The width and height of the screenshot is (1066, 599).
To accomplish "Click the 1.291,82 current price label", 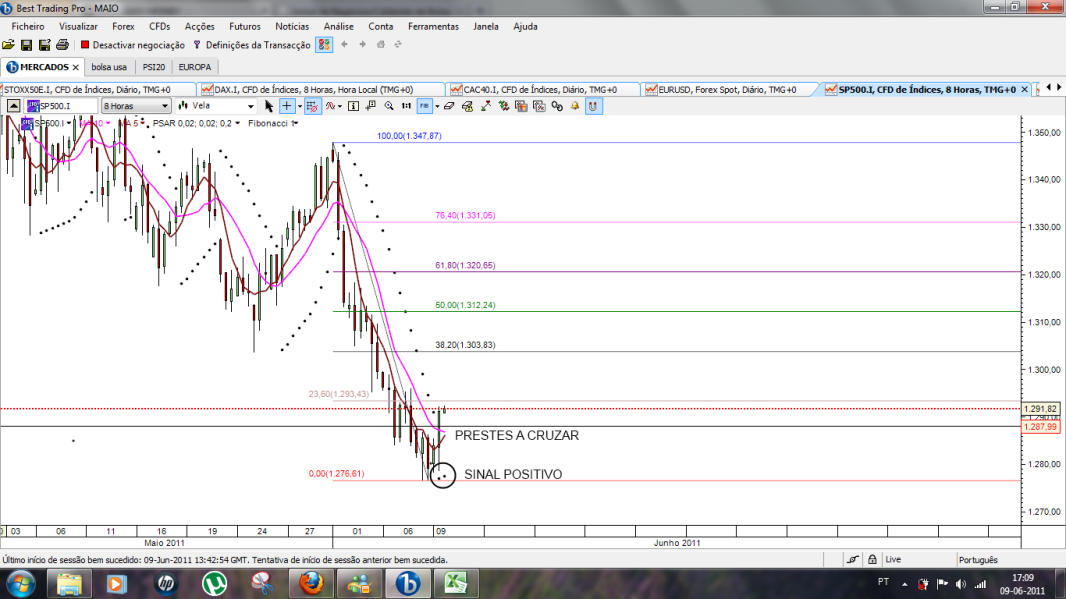I will tap(1041, 409).
